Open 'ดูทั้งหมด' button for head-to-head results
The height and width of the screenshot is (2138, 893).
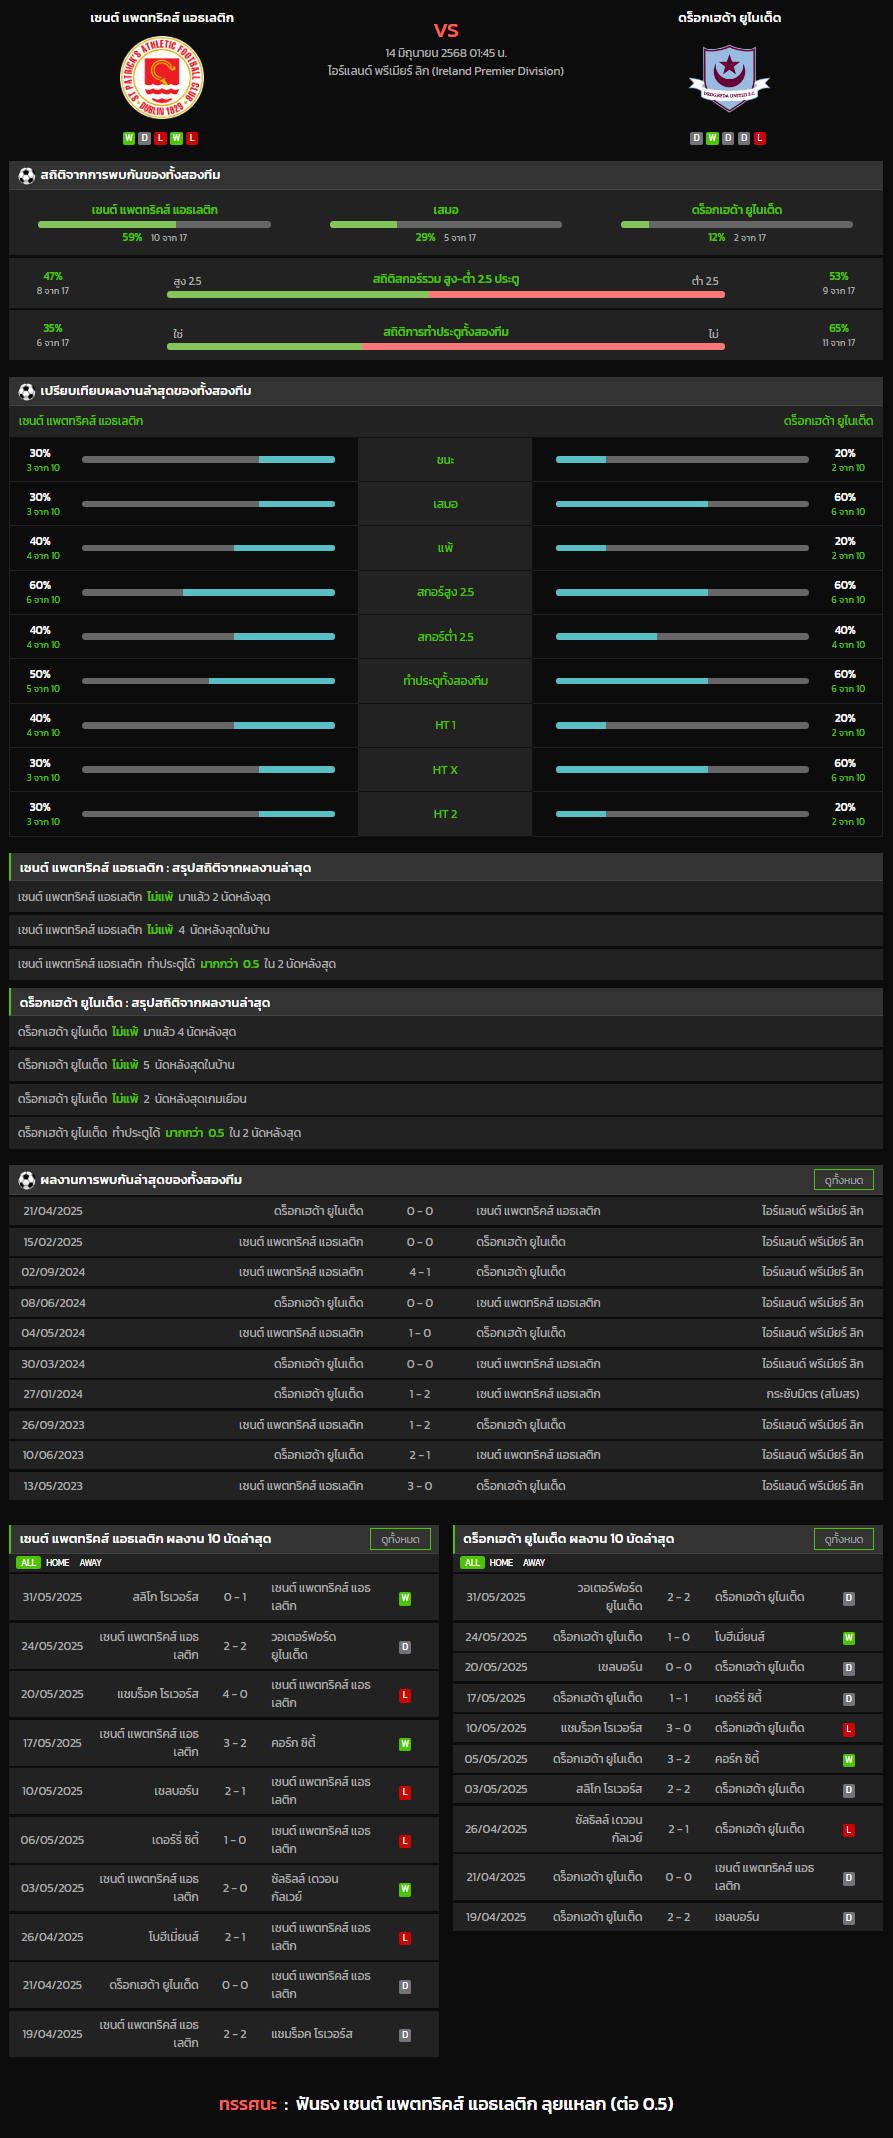844,1180
